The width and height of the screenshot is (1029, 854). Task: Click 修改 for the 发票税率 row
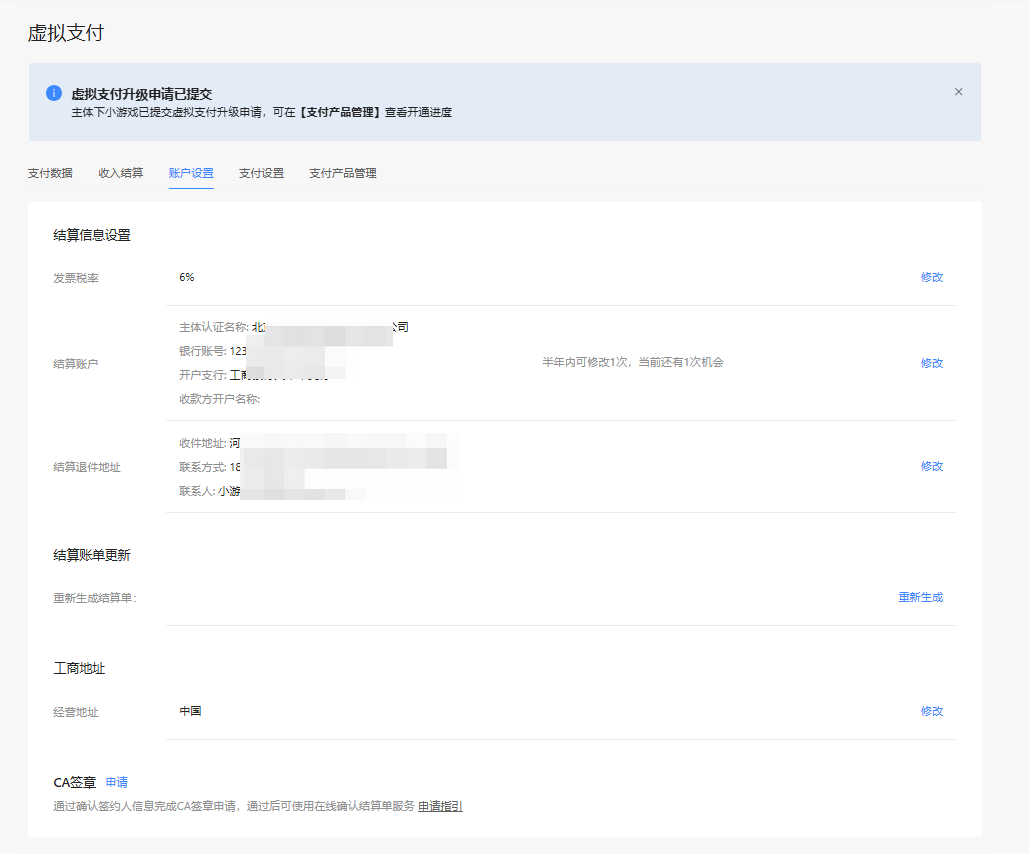[931, 277]
